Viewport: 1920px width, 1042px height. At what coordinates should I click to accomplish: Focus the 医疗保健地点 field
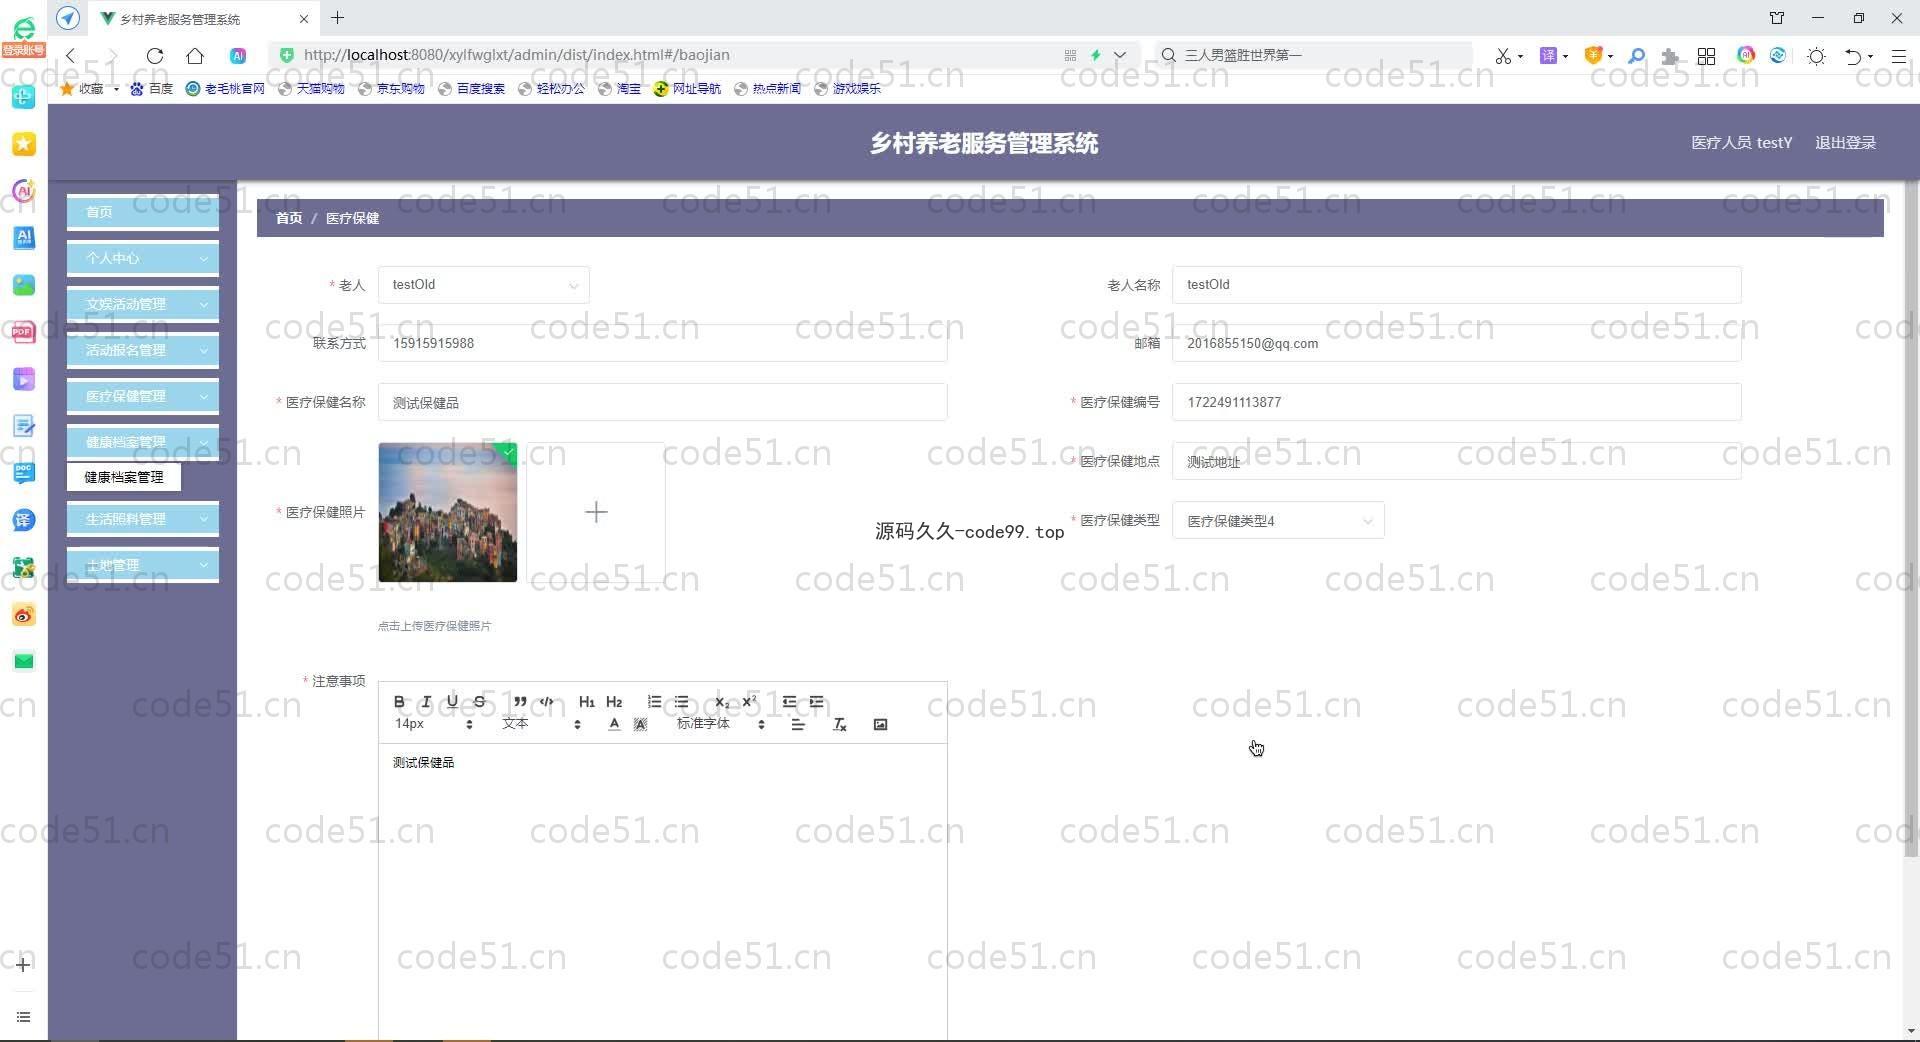pyautogui.click(x=1456, y=461)
